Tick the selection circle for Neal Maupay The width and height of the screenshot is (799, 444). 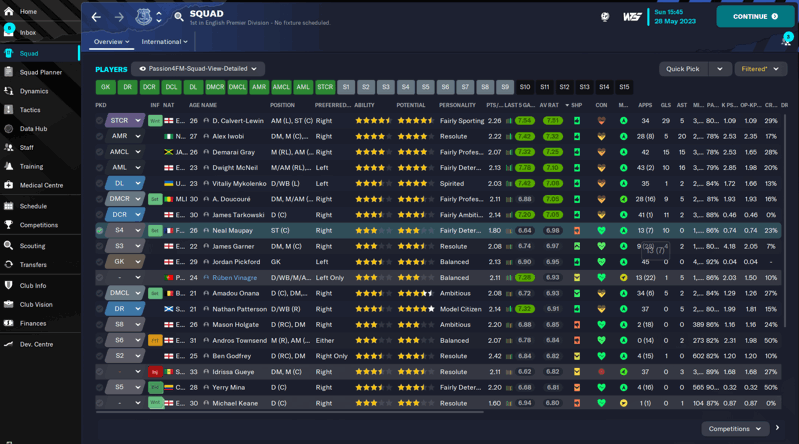100,230
